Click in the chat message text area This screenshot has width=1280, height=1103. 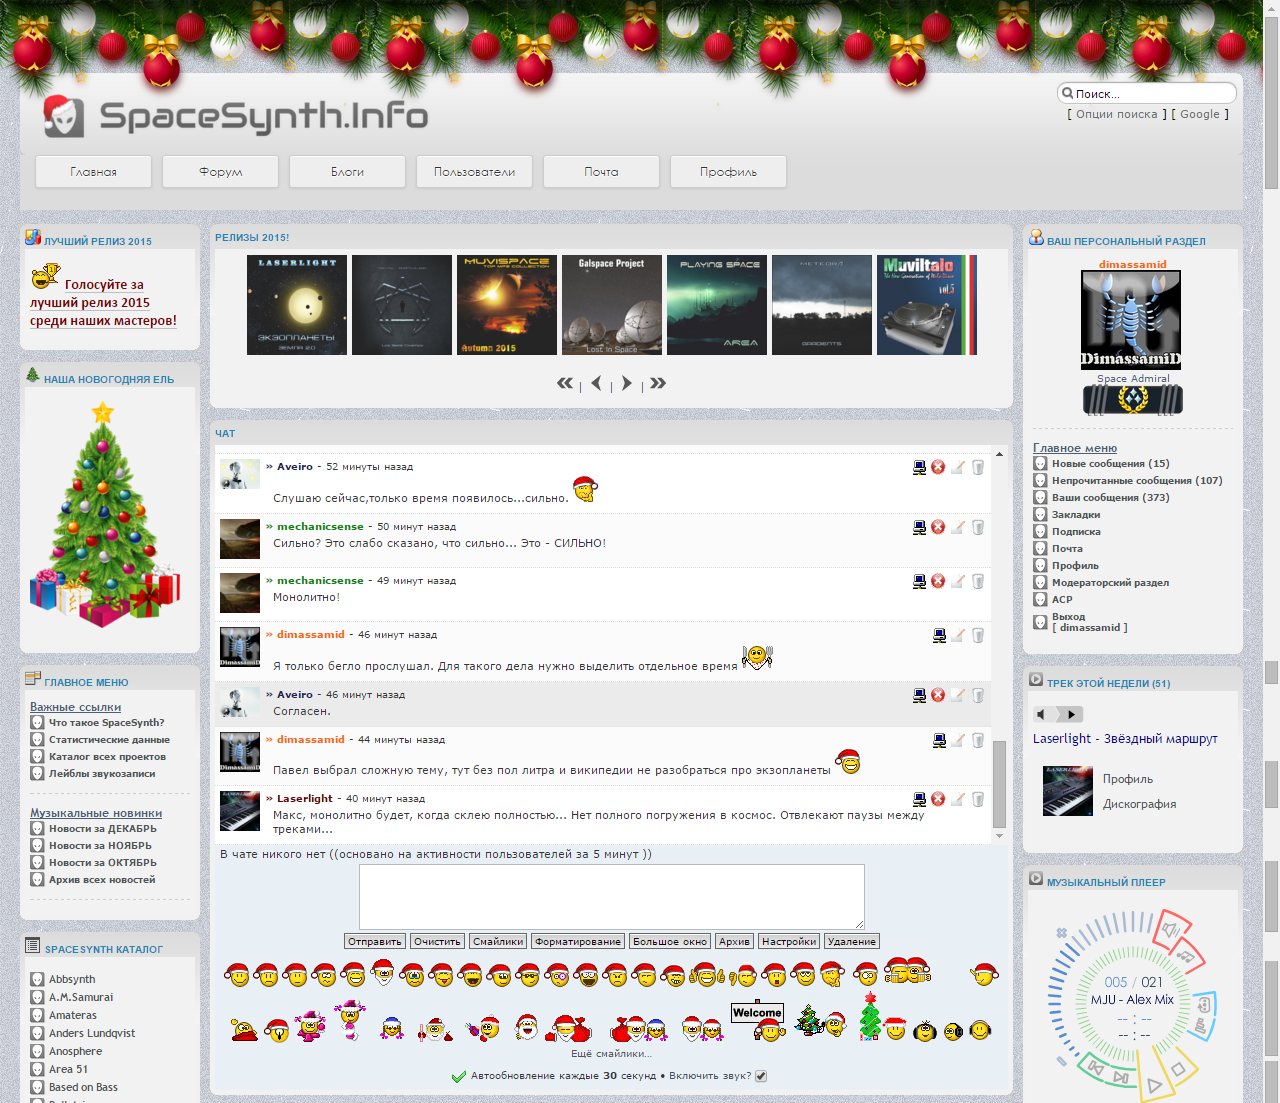click(x=612, y=897)
